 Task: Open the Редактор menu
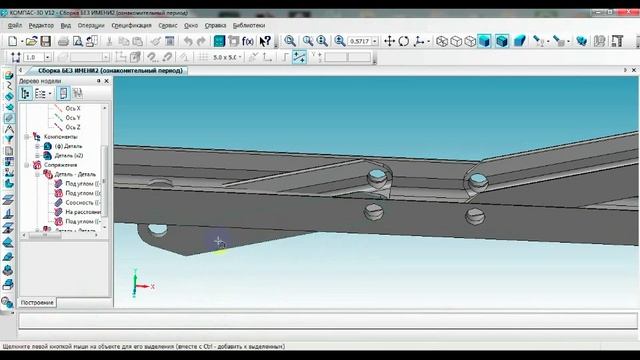[41, 25]
